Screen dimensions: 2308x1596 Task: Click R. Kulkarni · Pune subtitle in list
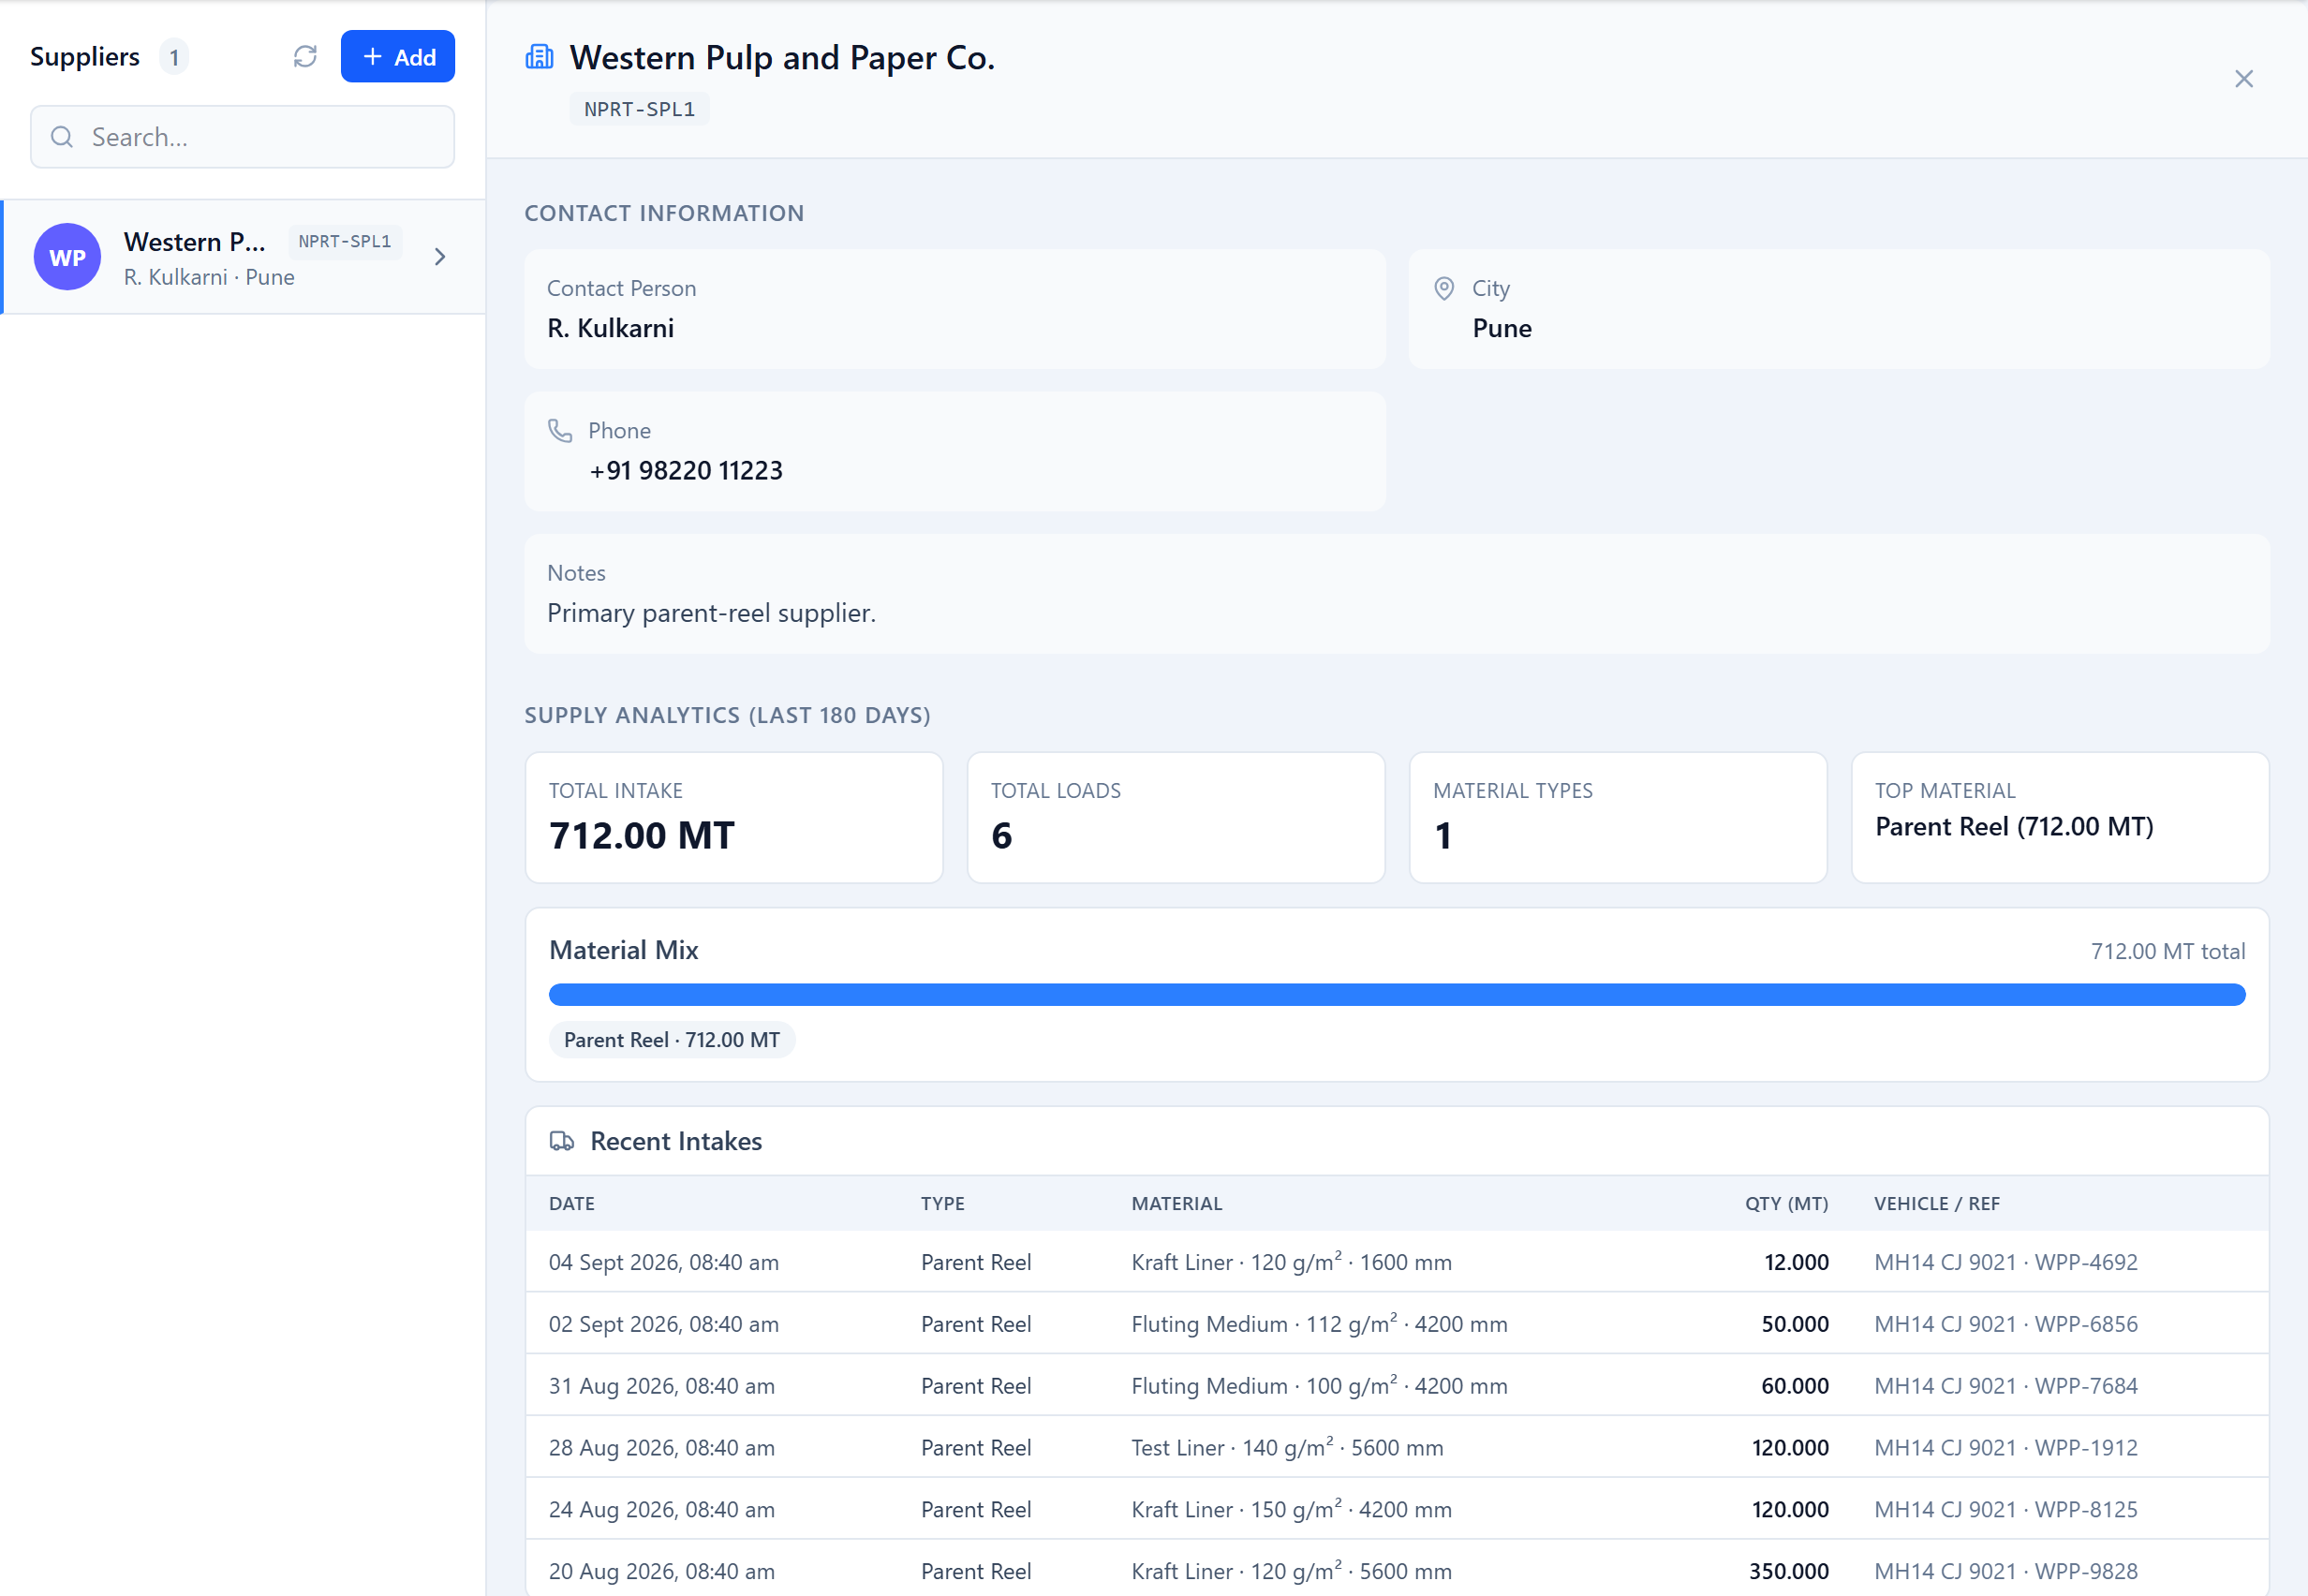click(209, 278)
